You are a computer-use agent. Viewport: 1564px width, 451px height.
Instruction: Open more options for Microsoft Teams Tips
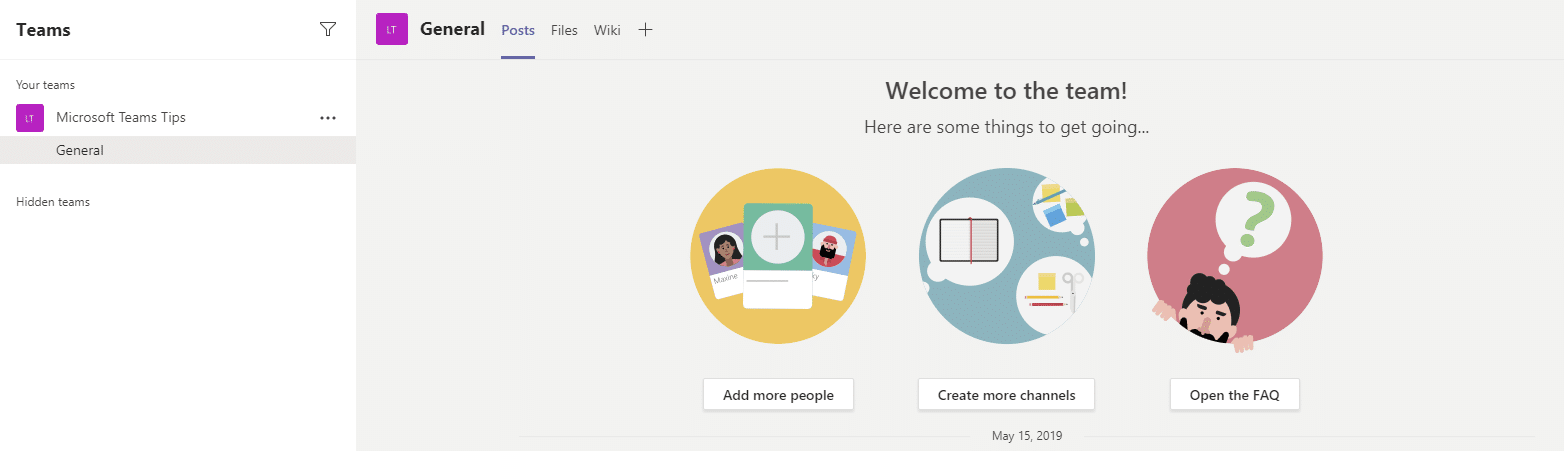pyautogui.click(x=328, y=118)
